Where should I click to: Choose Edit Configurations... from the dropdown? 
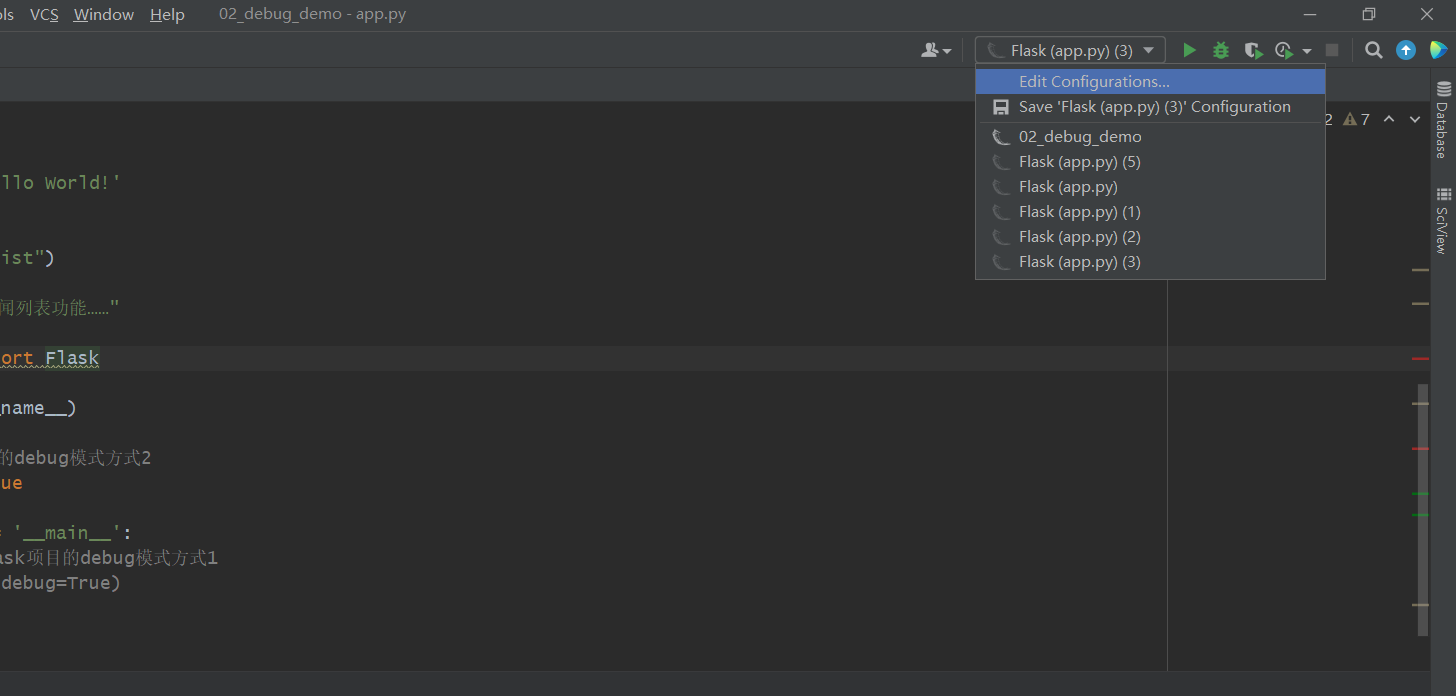(1150, 82)
